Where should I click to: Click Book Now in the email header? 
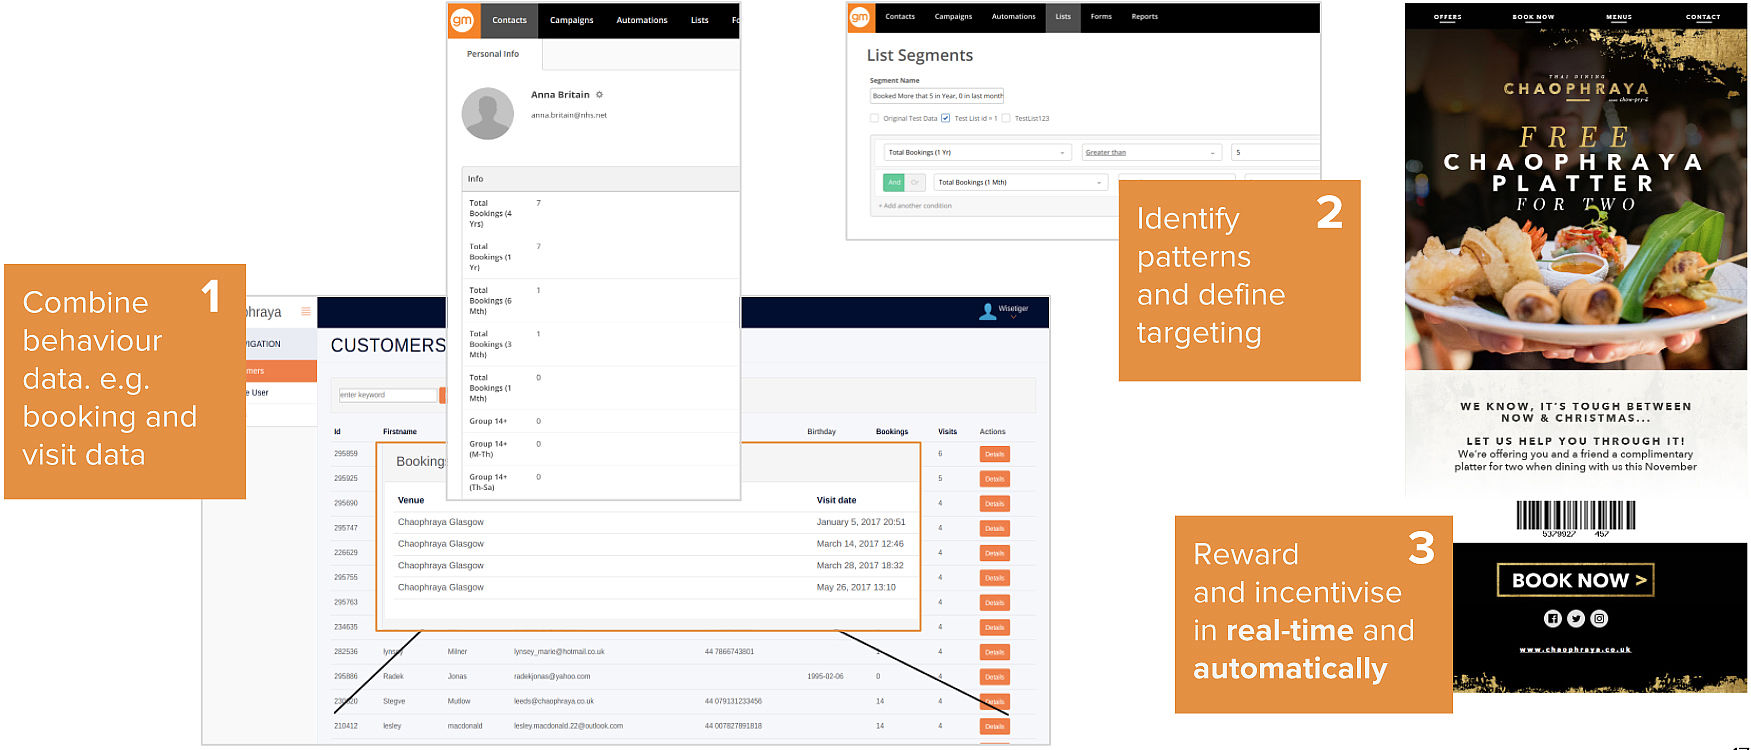point(1533,17)
